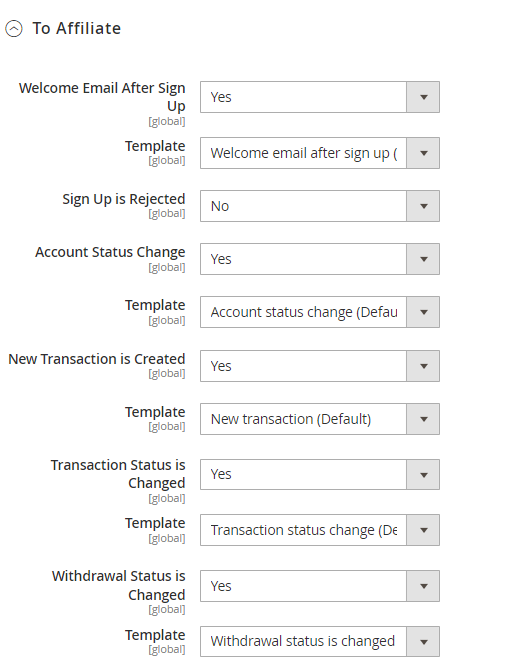Click arrow of Sign Up is Rejected select
508x671 pixels.
423,206
